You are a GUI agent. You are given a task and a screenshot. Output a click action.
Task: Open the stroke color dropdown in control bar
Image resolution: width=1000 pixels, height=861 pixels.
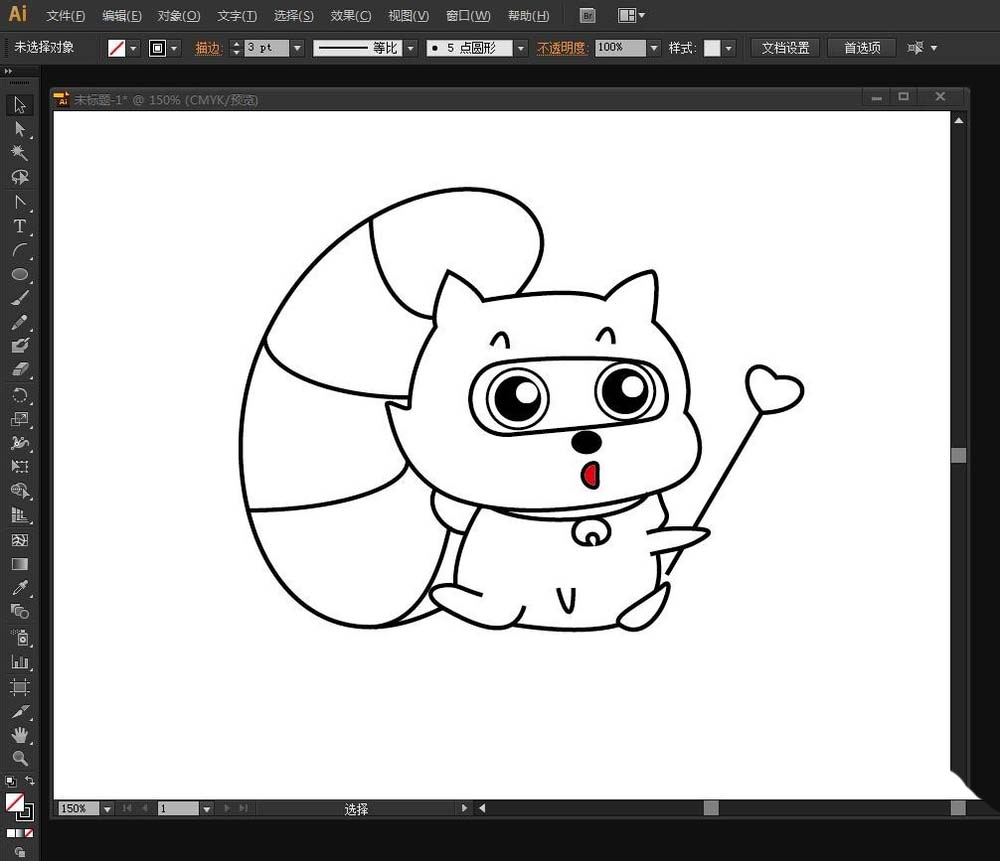173,48
